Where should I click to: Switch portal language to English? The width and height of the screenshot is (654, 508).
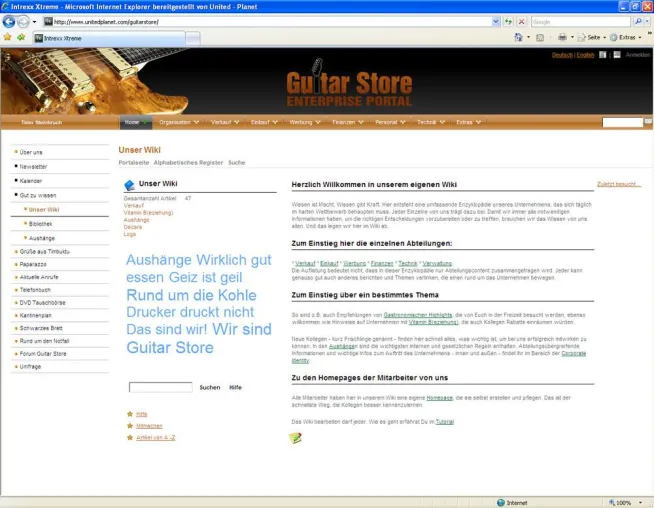pos(585,55)
